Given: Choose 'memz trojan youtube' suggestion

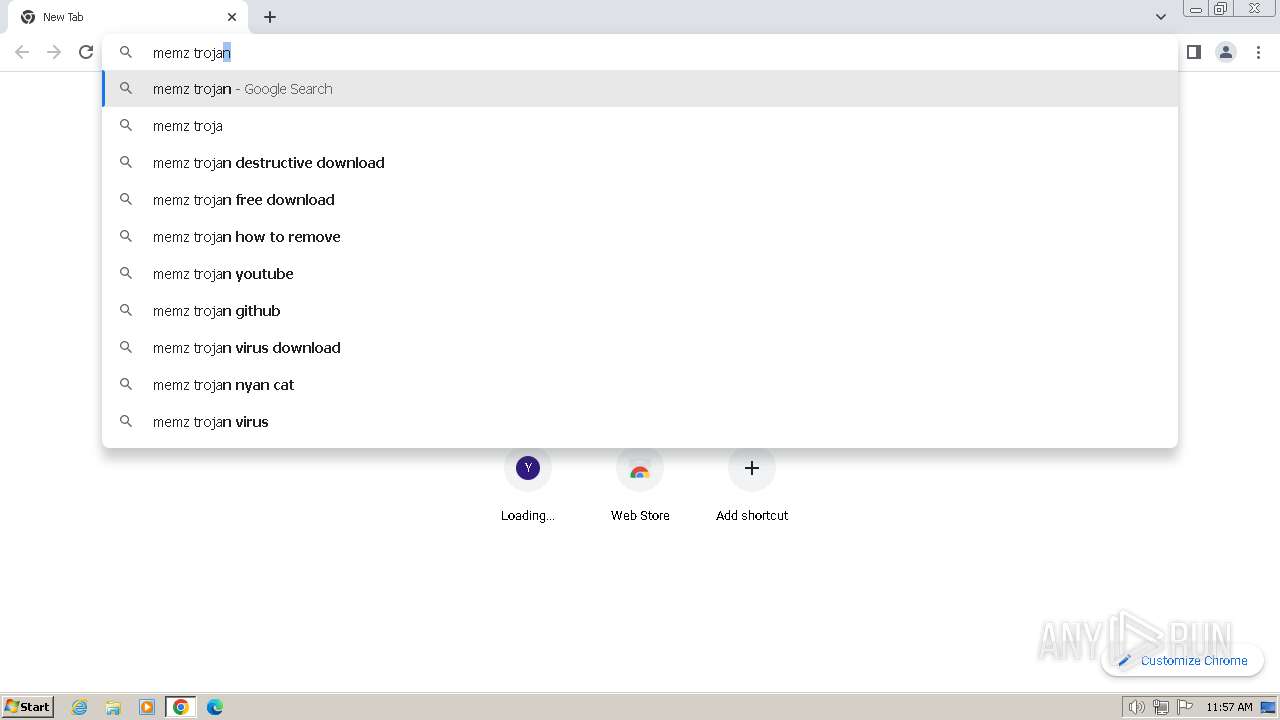Looking at the screenshot, I should [x=640, y=274].
